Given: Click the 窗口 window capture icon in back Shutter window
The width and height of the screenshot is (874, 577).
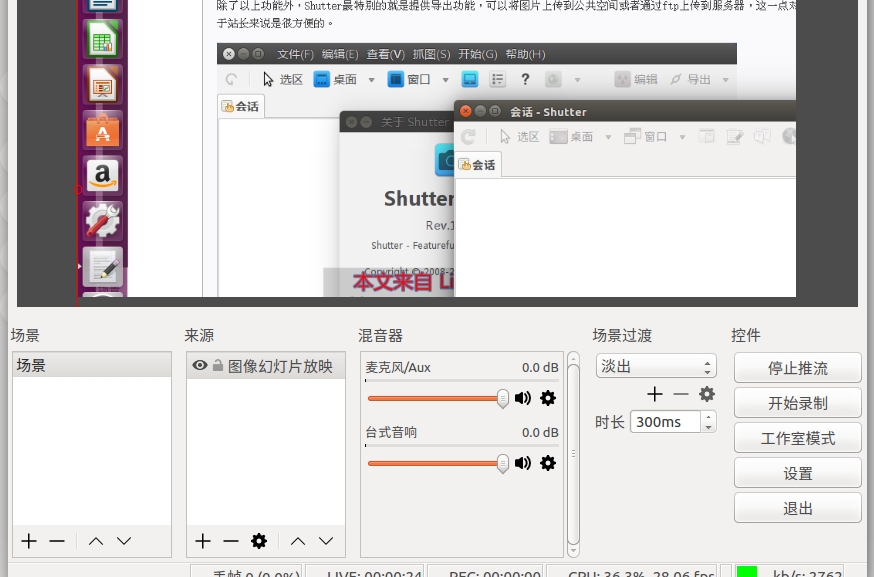Looking at the screenshot, I should tap(395, 80).
